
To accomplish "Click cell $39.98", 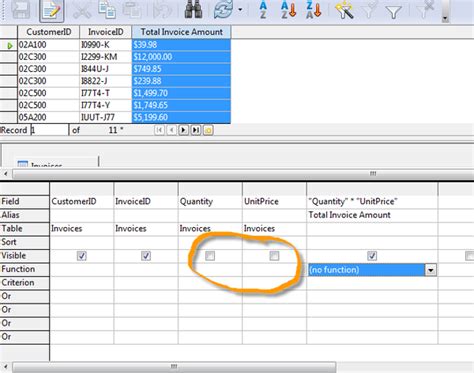I will click(x=181, y=45).
